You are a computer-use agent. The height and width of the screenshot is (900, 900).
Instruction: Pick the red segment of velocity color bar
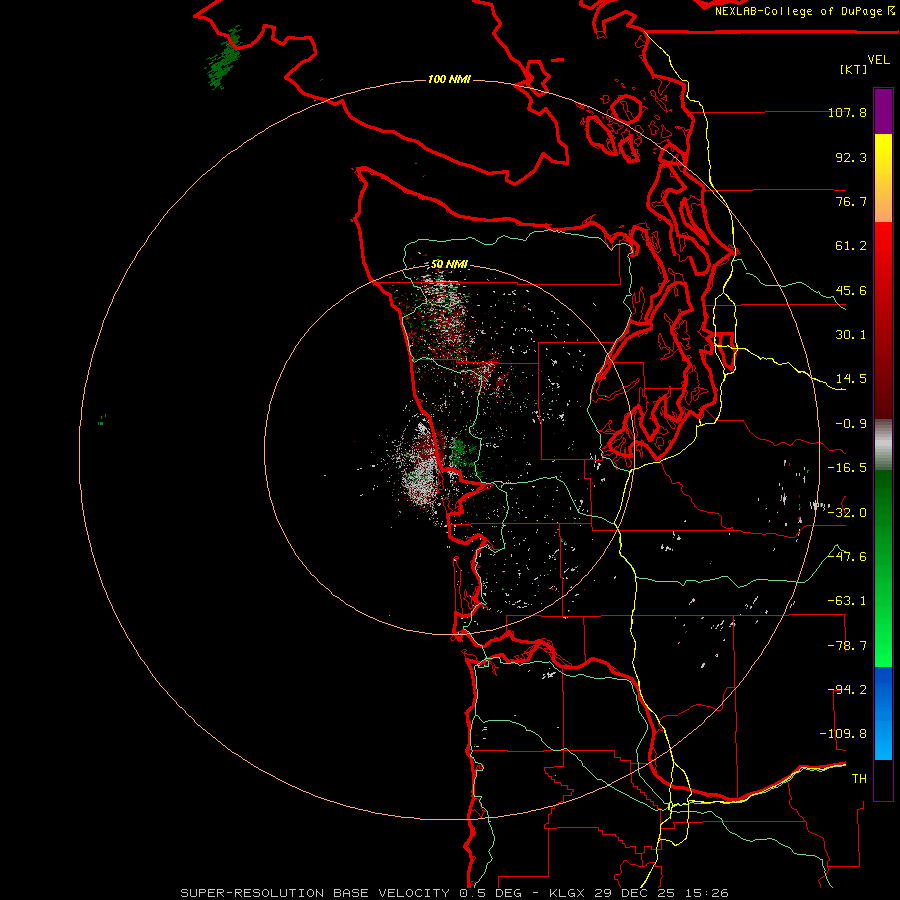pyautogui.click(x=883, y=320)
